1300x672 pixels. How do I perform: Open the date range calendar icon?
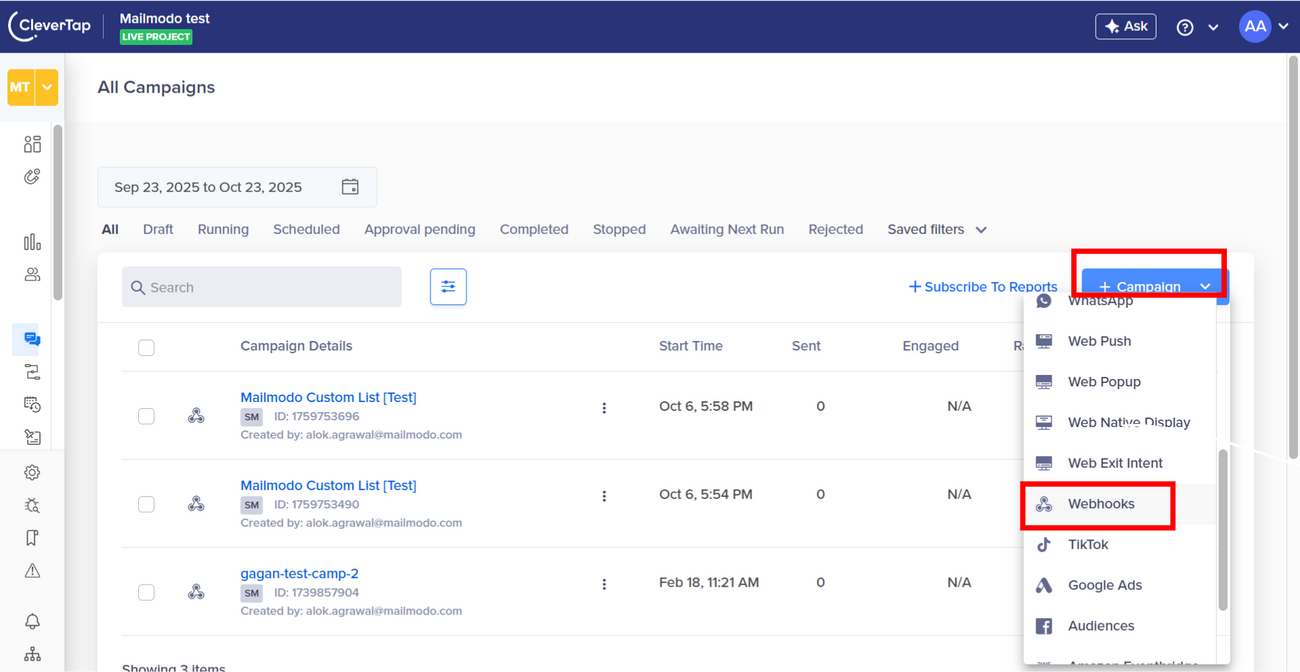point(350,187)
